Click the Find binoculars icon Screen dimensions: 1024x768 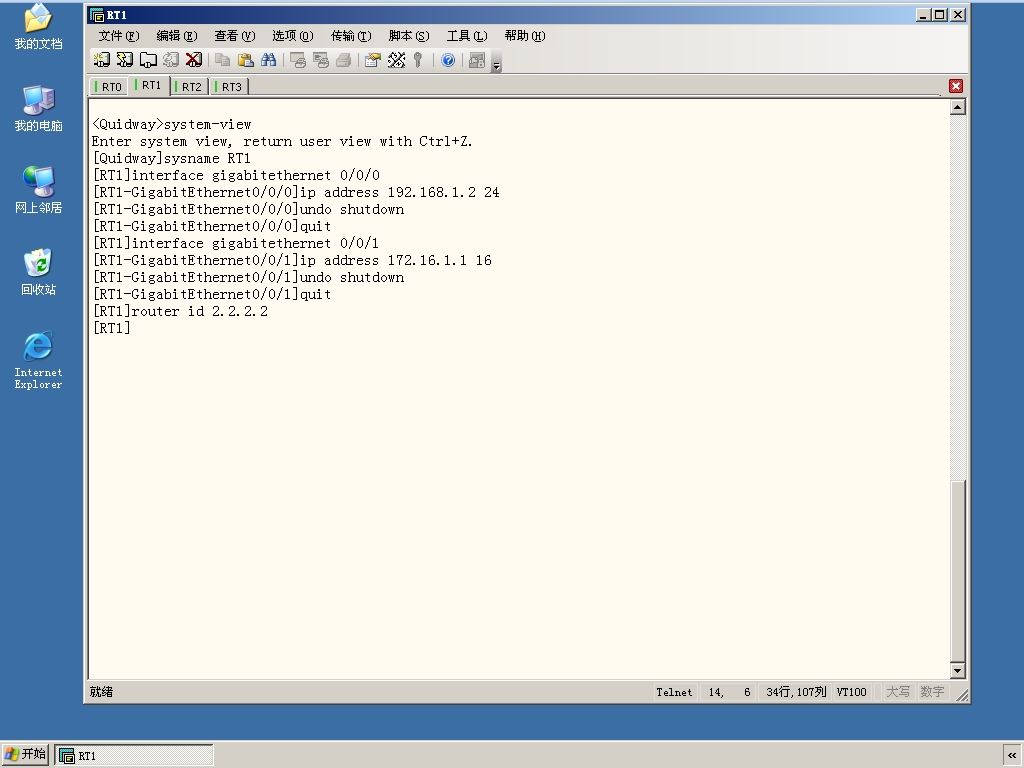(x=268, y=60)
